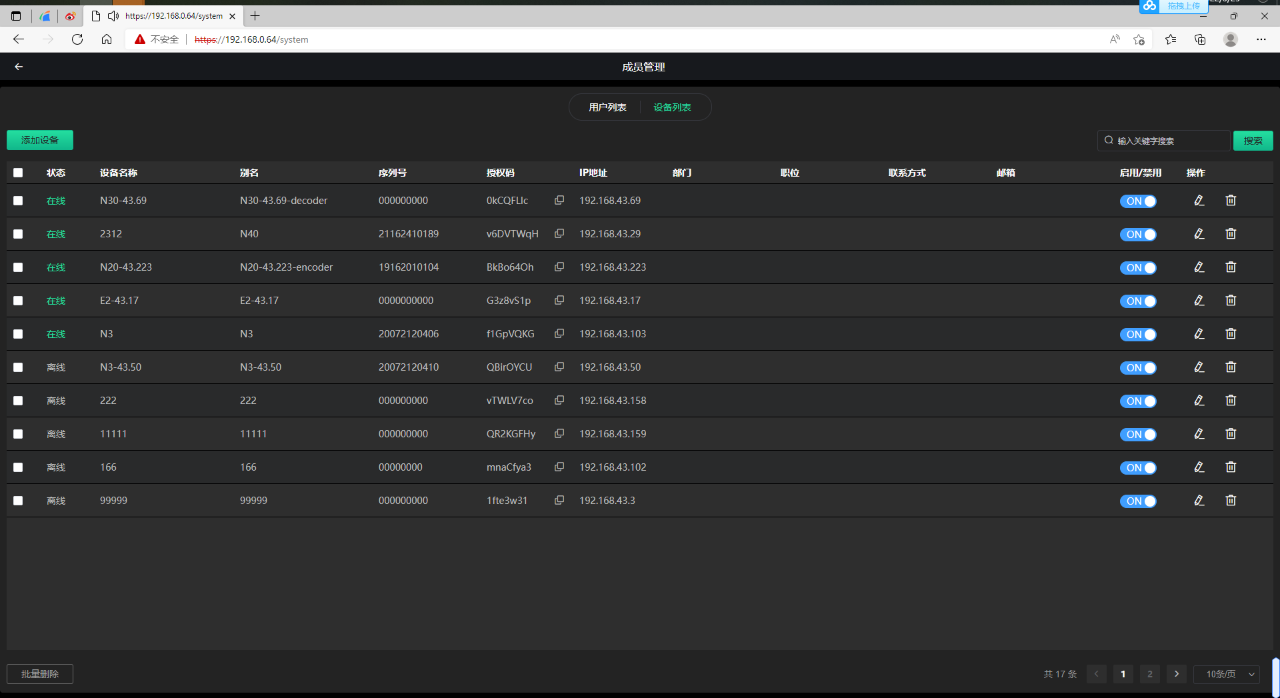Screen dimensions: 1280x698
Task: Edit the E2-43.17 device
Action: click(x=1199, y=300)
